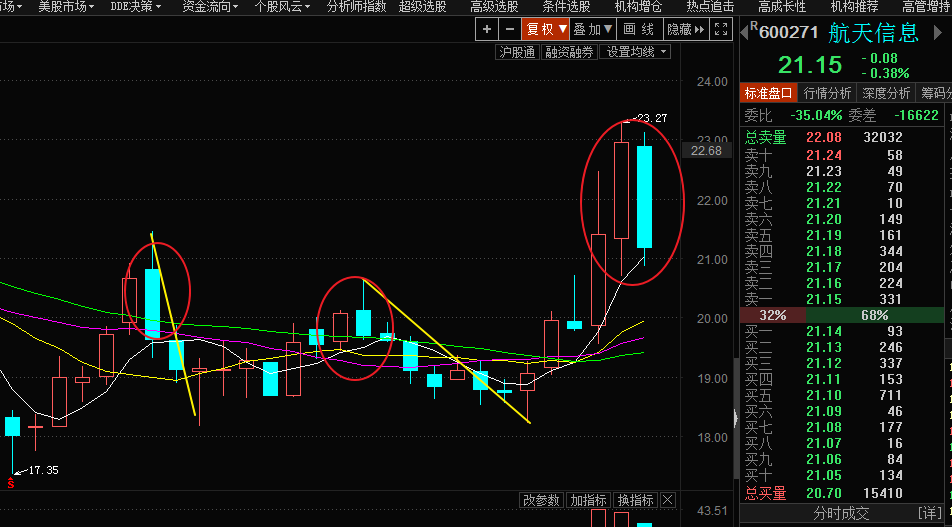Open the DDE决策 menu

[136, 7]
